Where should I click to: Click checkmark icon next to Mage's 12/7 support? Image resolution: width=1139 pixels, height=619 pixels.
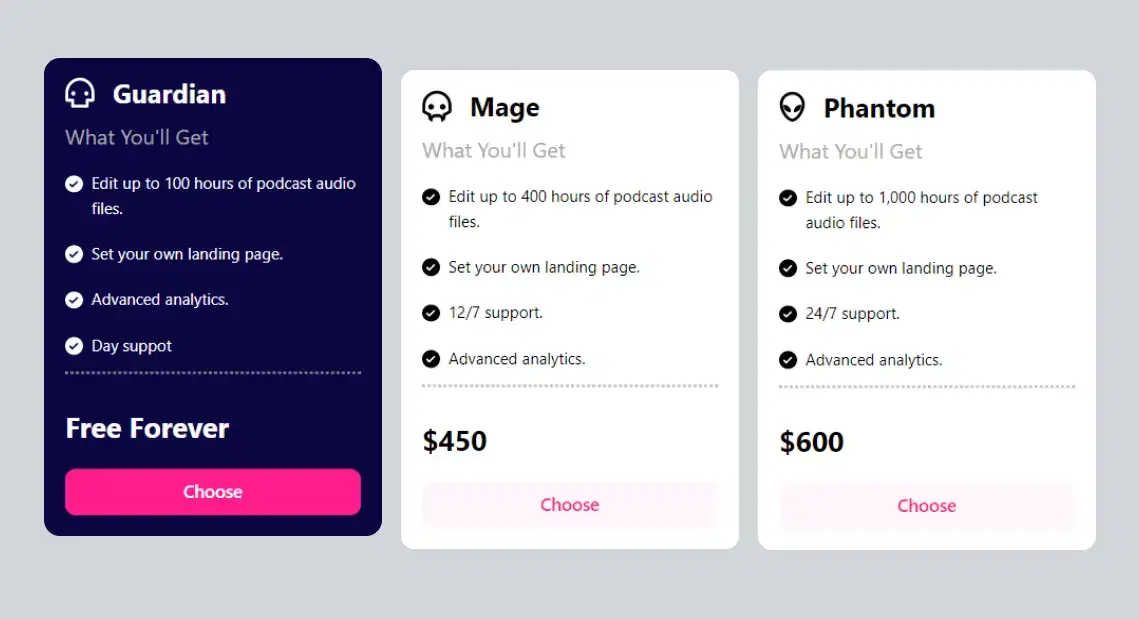pyautogui.click(x=431, y=313)
